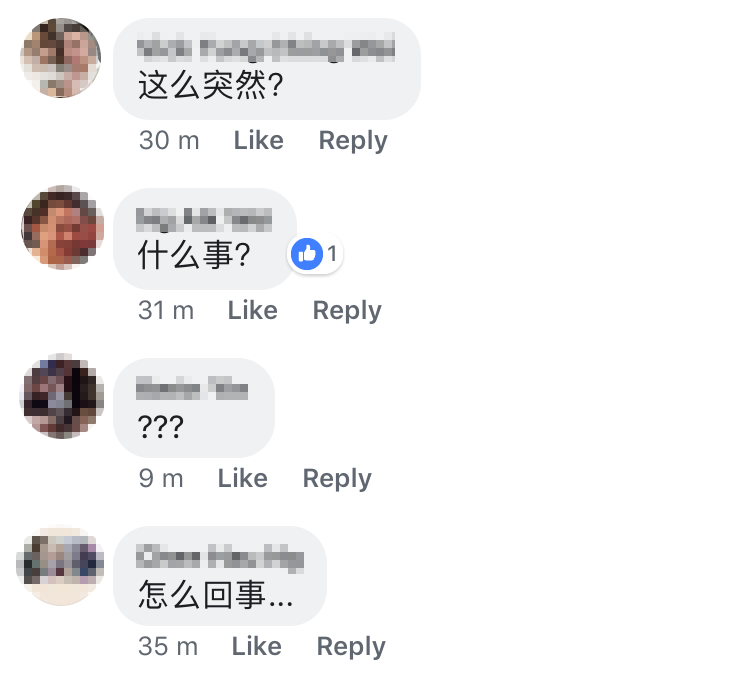Reply to the comment "这么突然?"

353,141
